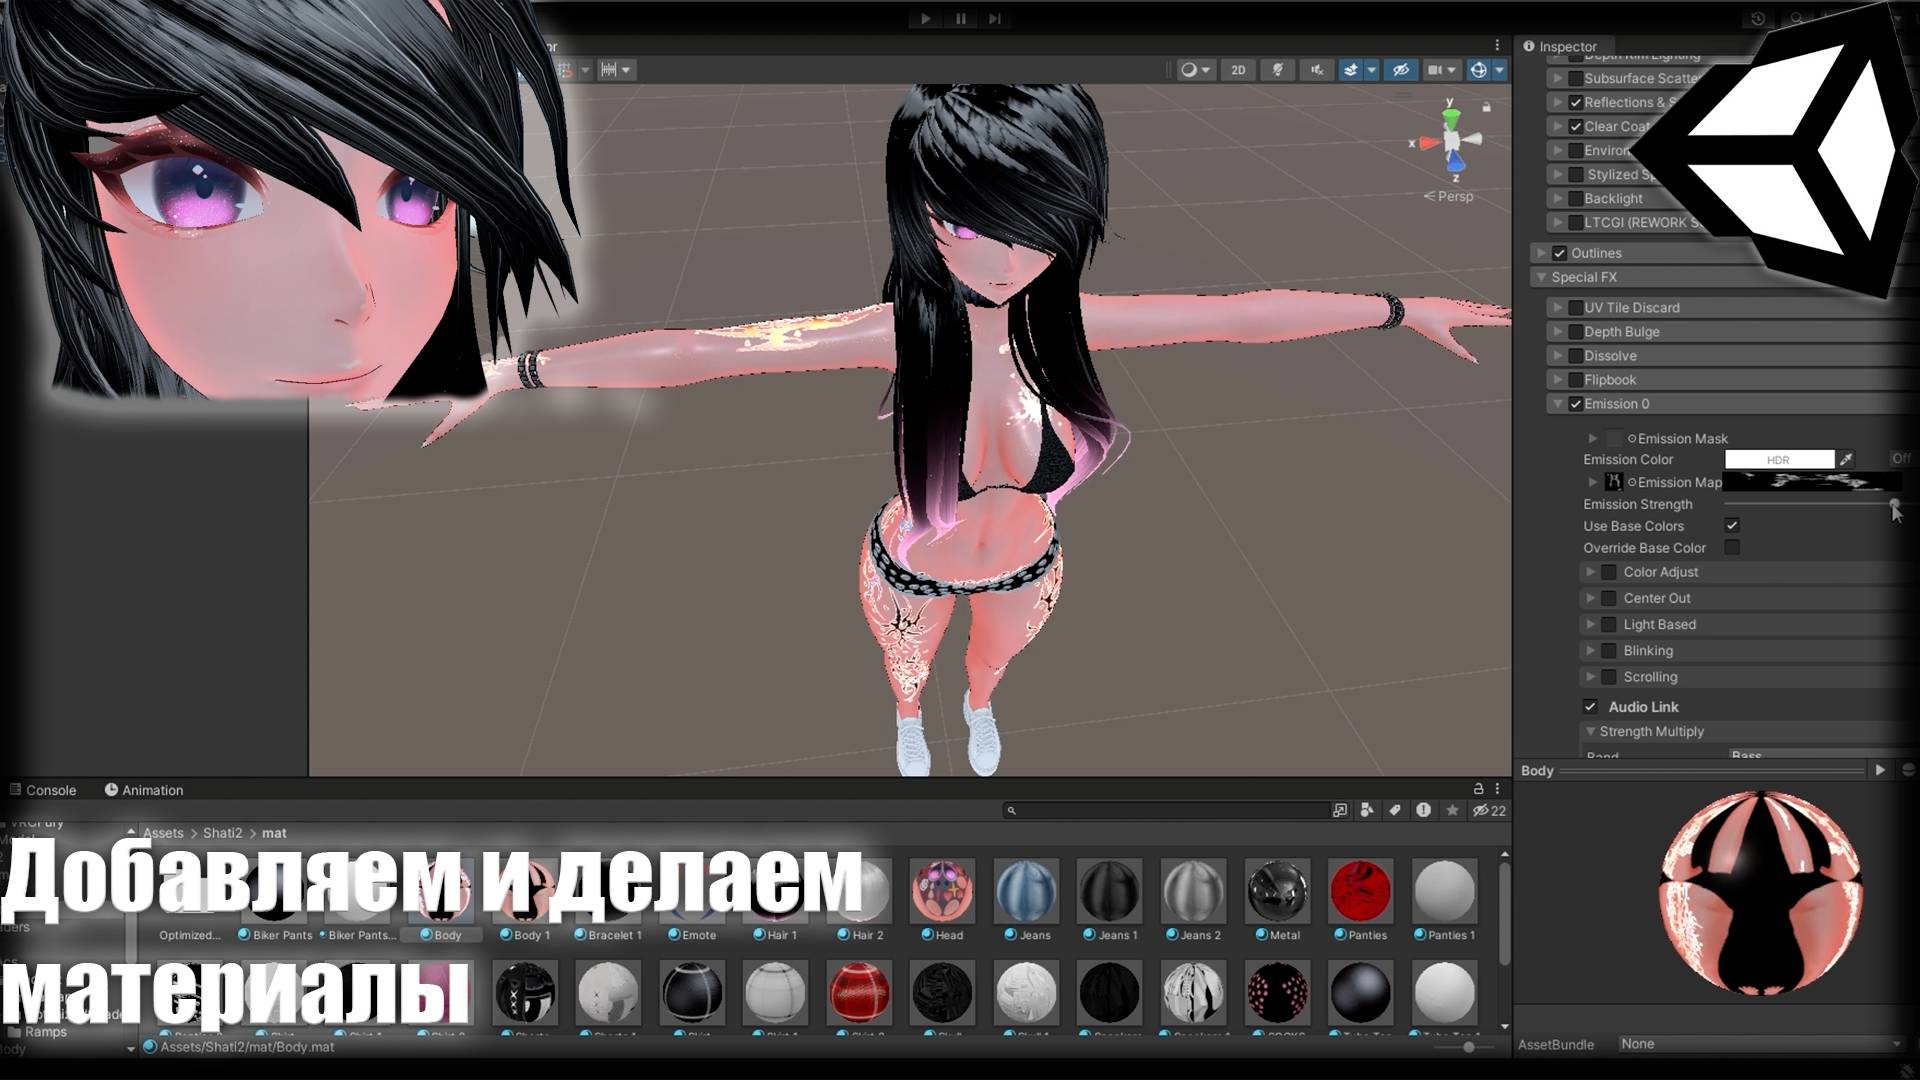The height and width of the screenshot is (1080, 1920).
Task: Toggle the Override Base Color checkbox
Action: [x=1734, y=547]
